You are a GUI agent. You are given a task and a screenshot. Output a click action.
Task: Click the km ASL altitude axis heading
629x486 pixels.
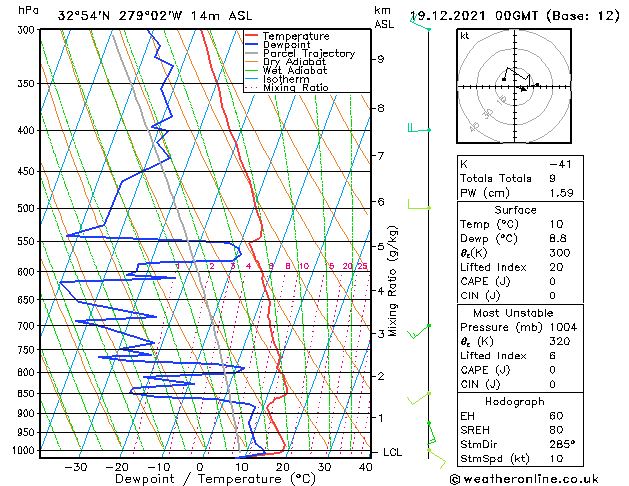(x=384, y=17)
